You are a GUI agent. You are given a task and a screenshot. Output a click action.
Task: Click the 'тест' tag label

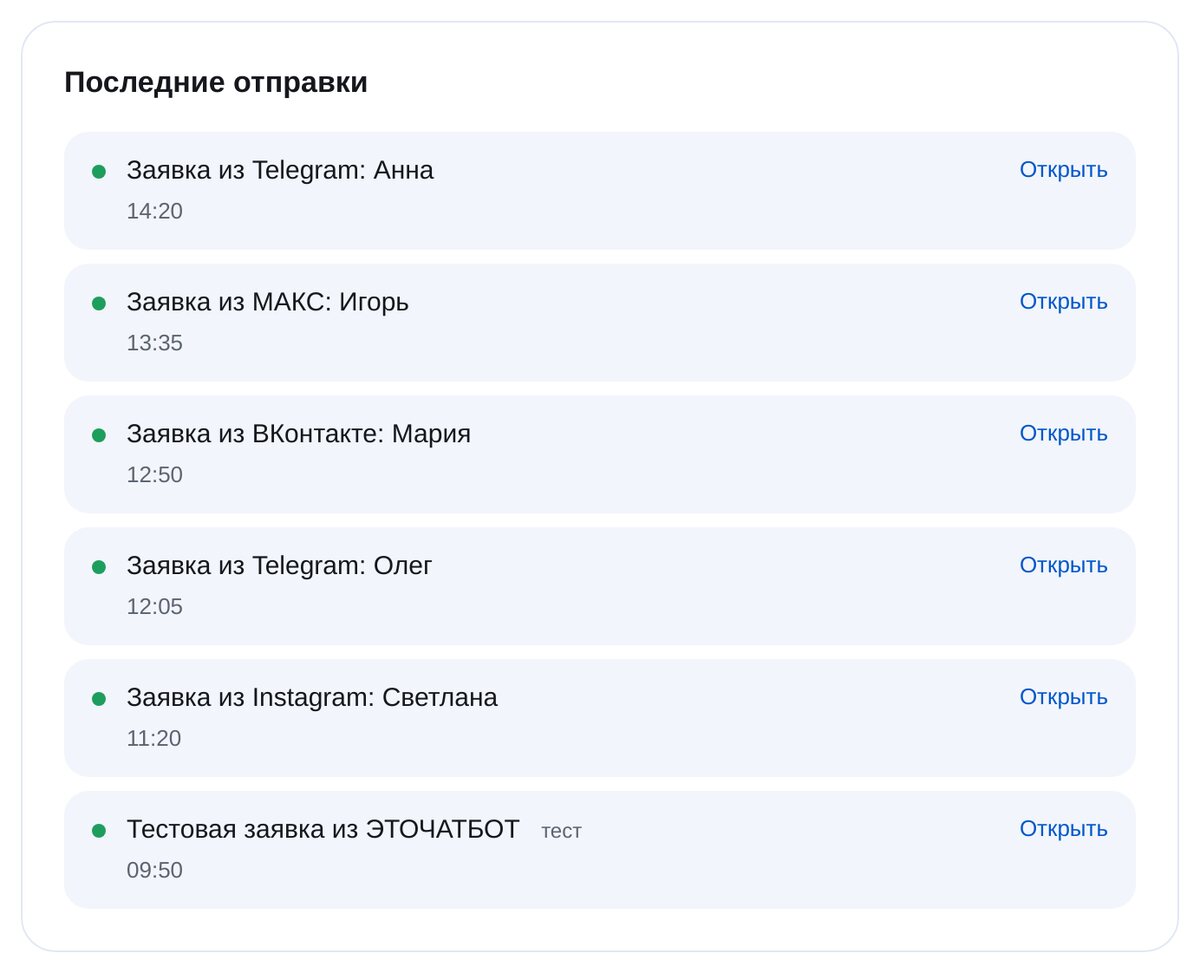(561, 832)
